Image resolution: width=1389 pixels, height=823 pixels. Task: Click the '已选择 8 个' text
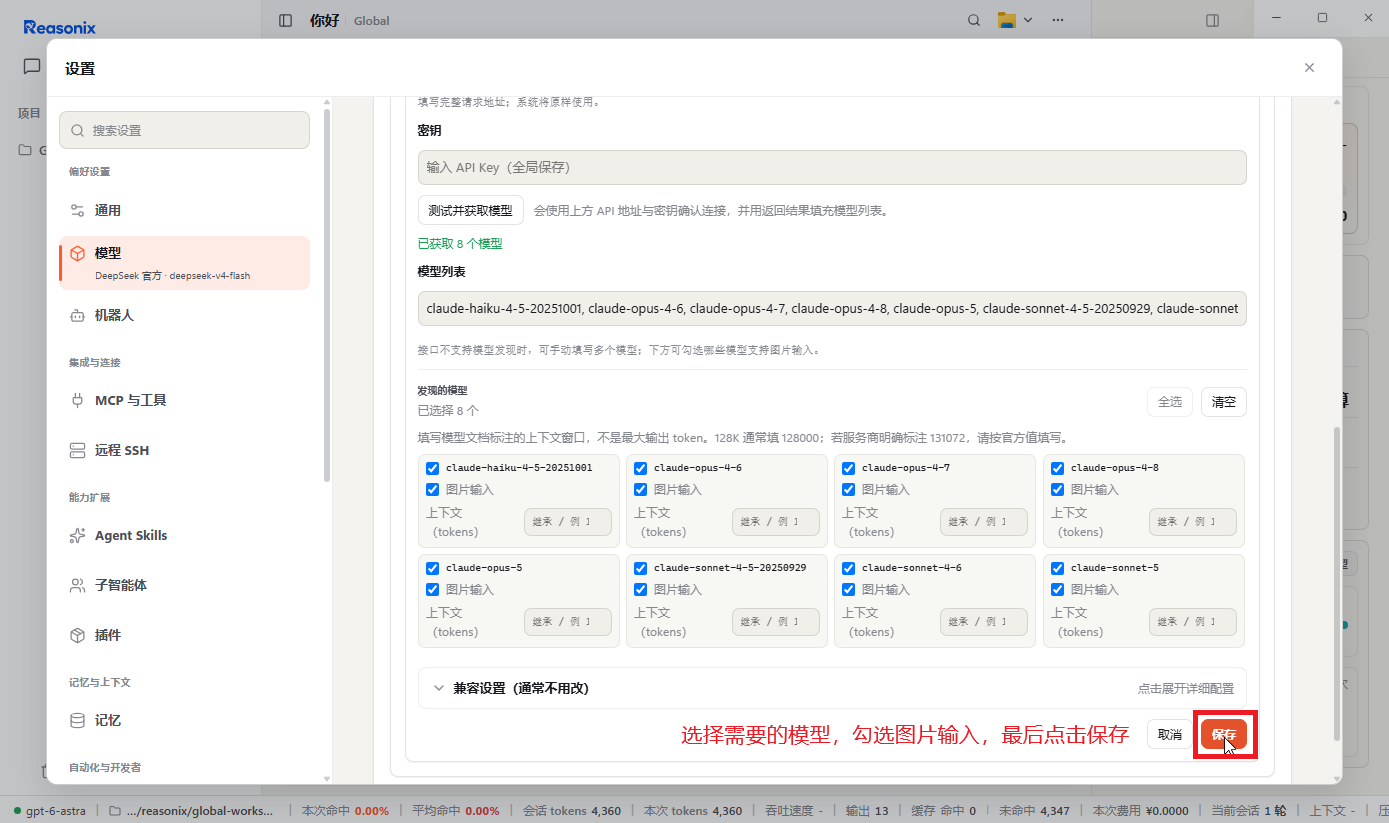point(448,410)
